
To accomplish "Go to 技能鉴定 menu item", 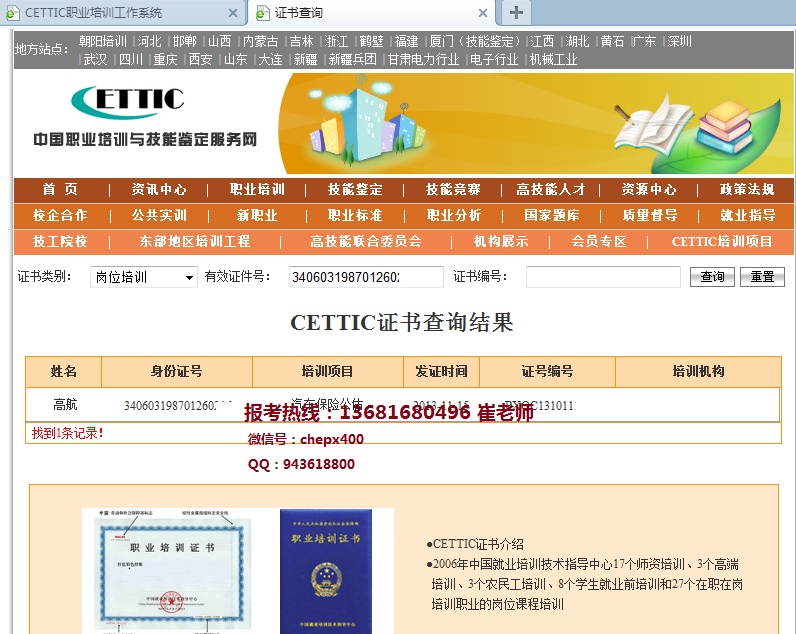I will point(355,189).
